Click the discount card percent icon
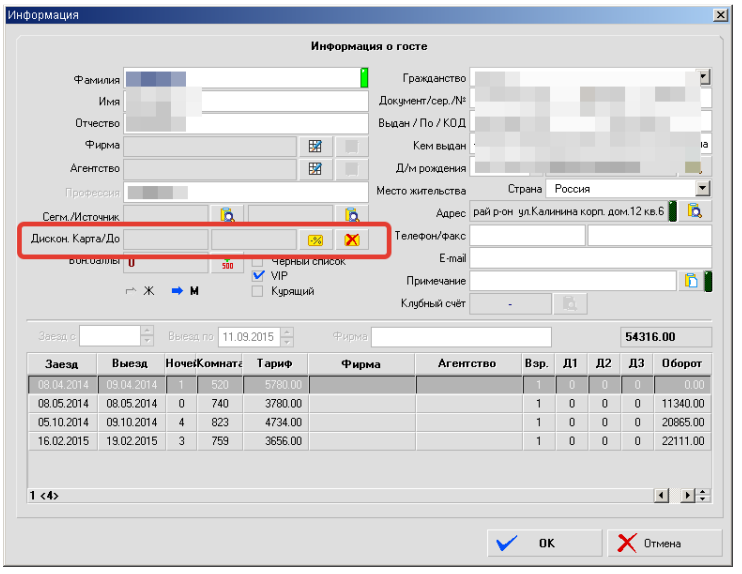742x574 pixels. pos(313,239)
